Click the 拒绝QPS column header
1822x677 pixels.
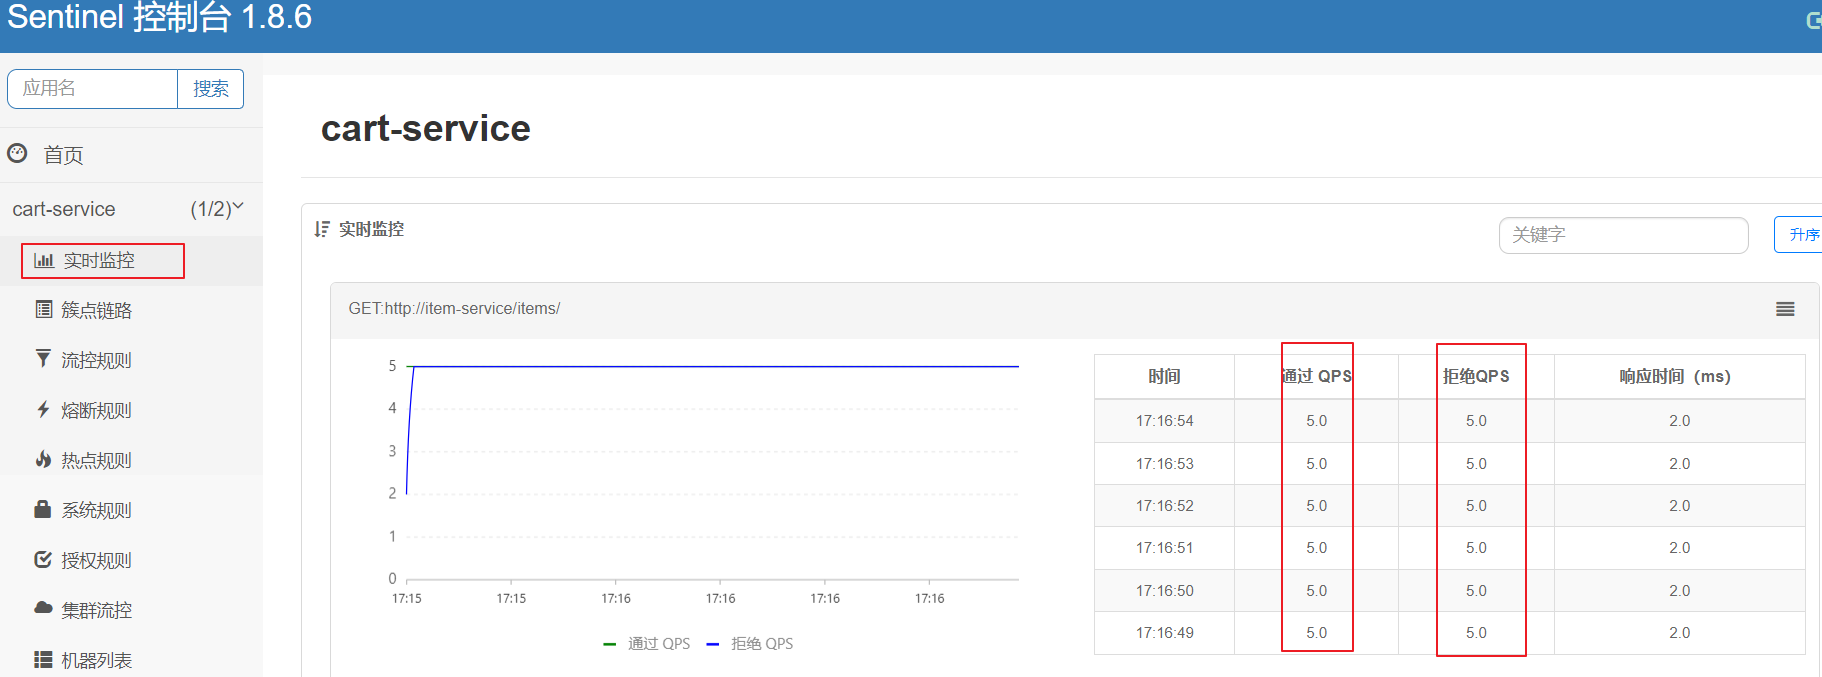pos(1476,377)
